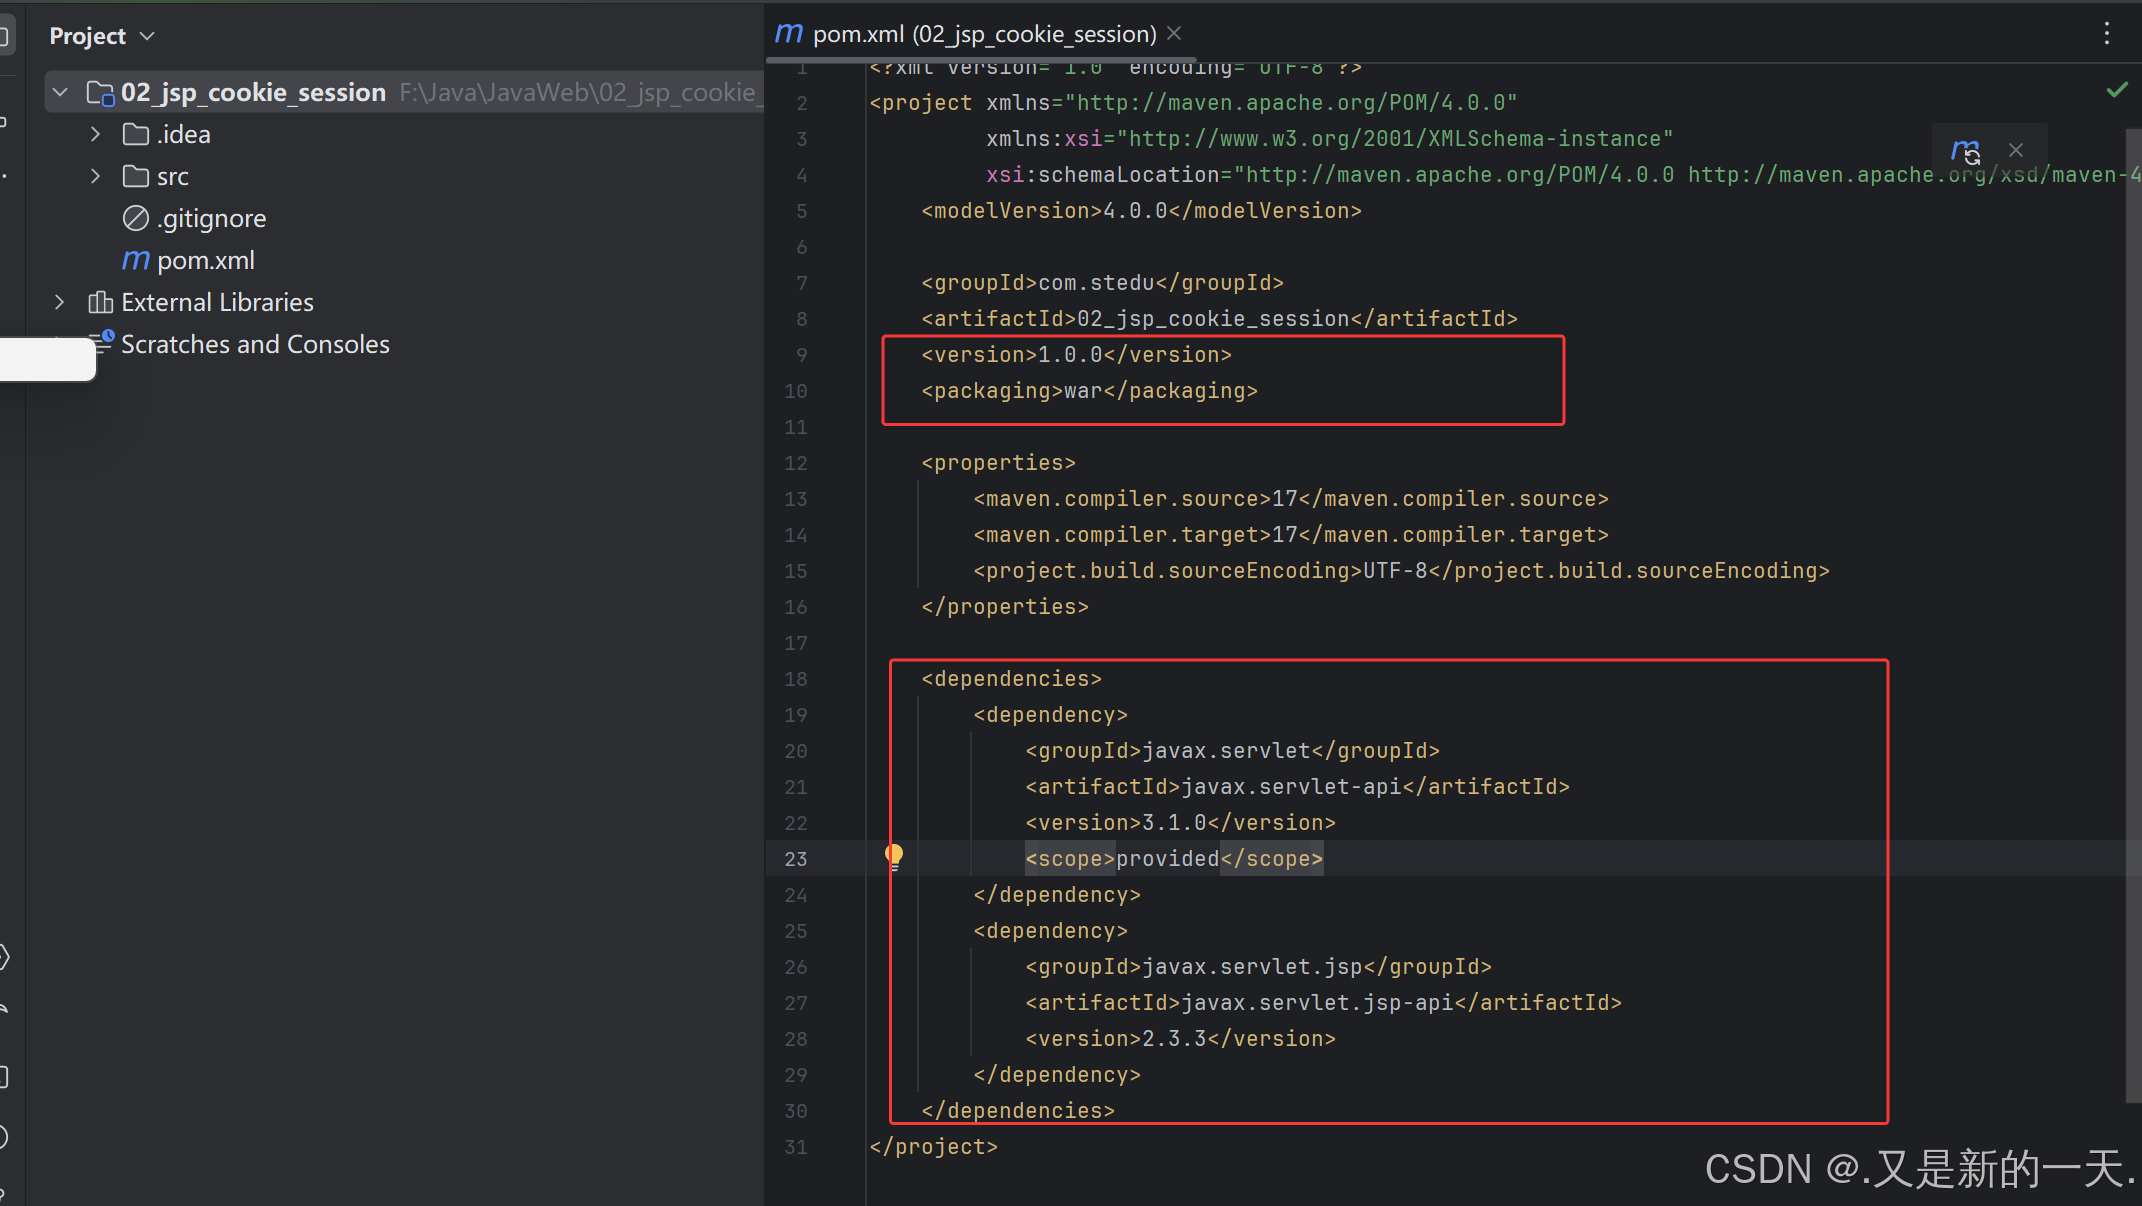Open the editor tabs three-dot menu
This screenshot has width=2142, height=1206.
point(2106,34)
